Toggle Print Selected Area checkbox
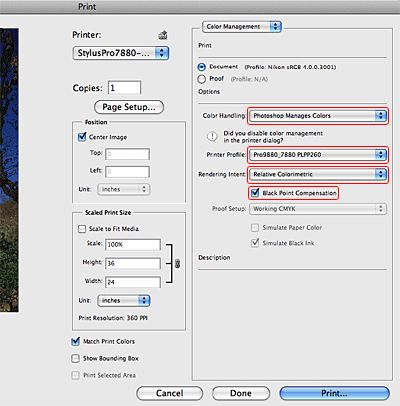 point(75,375)
